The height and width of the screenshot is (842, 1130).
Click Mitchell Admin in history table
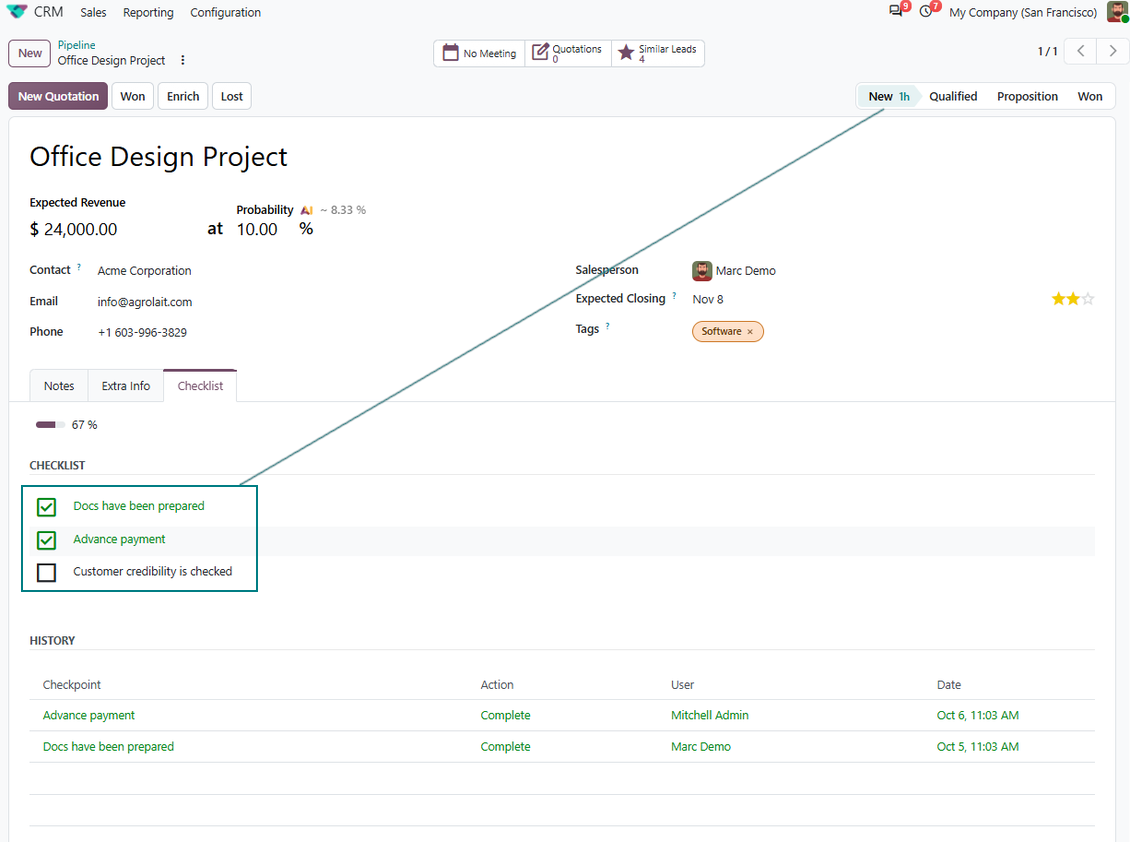tap(710, 715)
